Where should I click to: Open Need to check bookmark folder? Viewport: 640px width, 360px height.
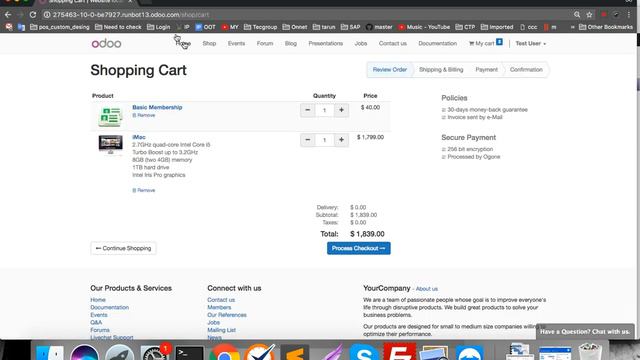(118, 27)
